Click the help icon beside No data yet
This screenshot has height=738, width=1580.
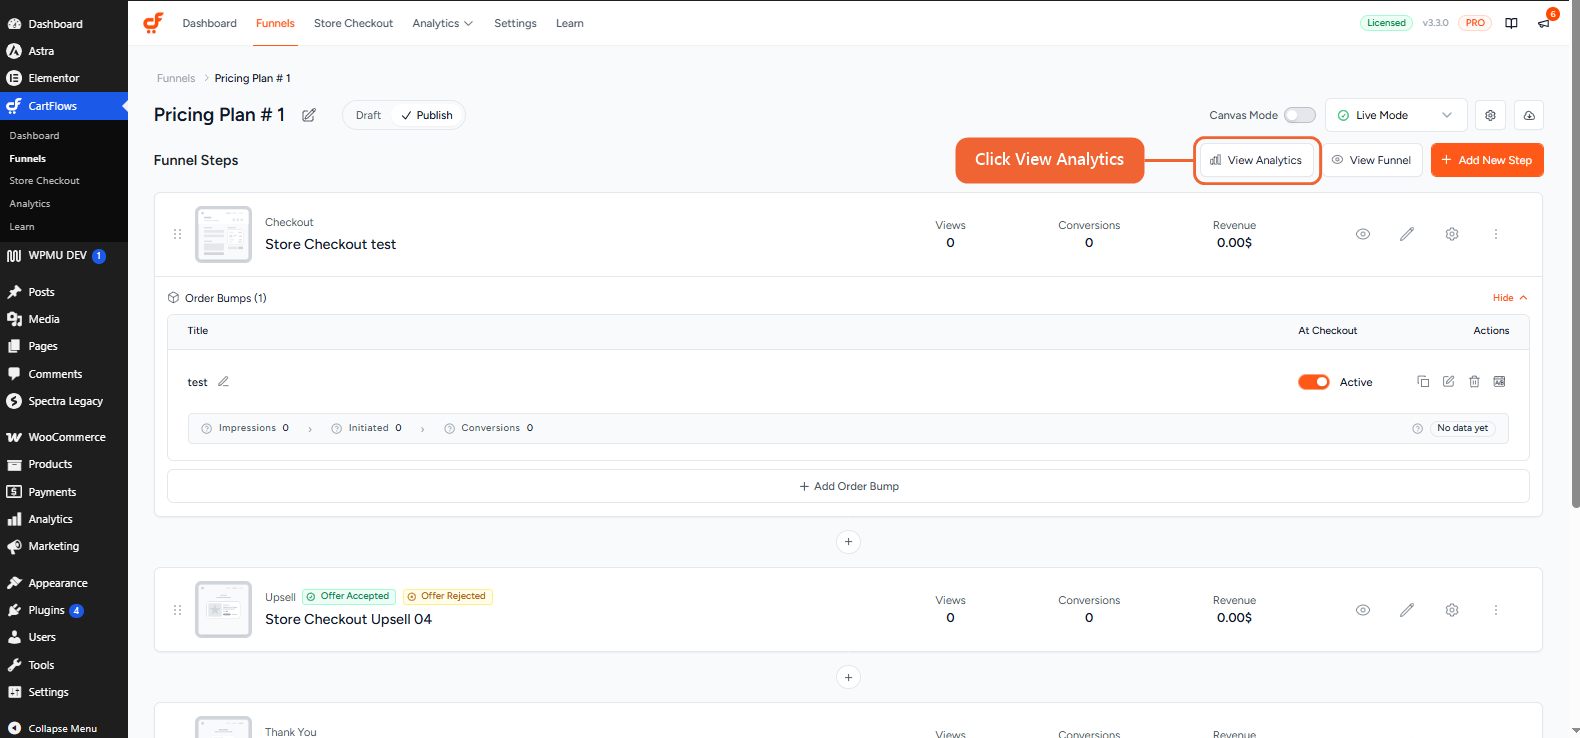tap(1417, 428)
